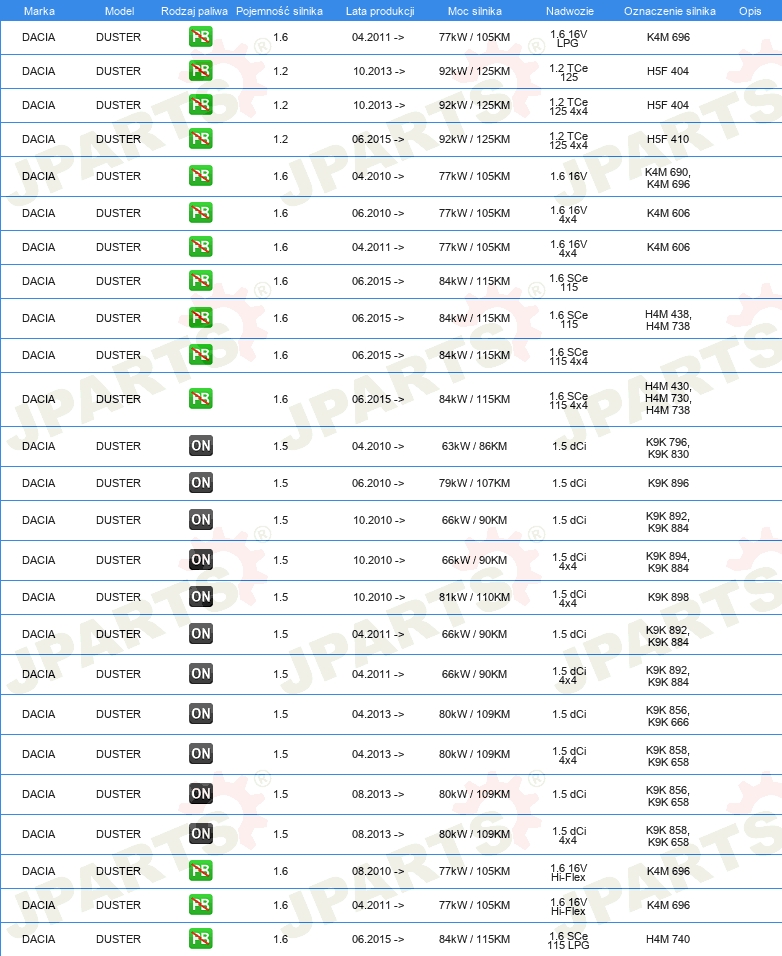Click the Nadwozie column header
The image size is (782, 956).
click(x=570, y=11)
